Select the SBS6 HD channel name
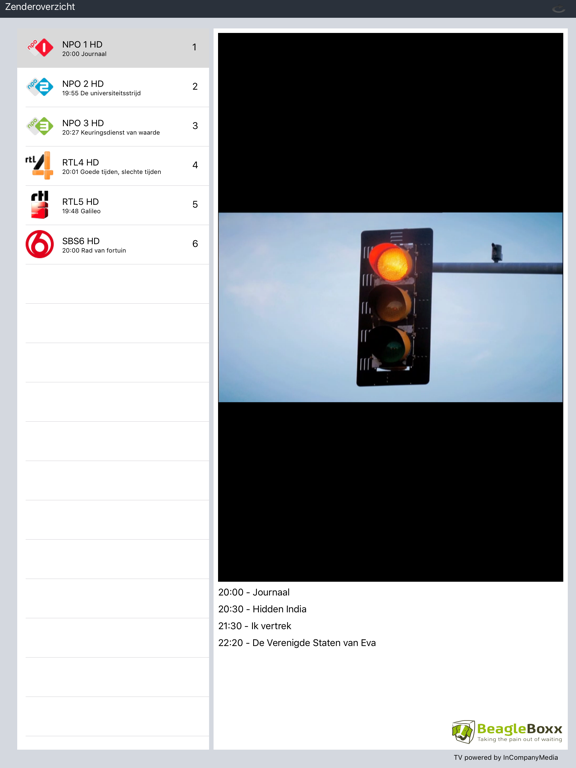This screenshot has height=768, width=576. (81, 240)
